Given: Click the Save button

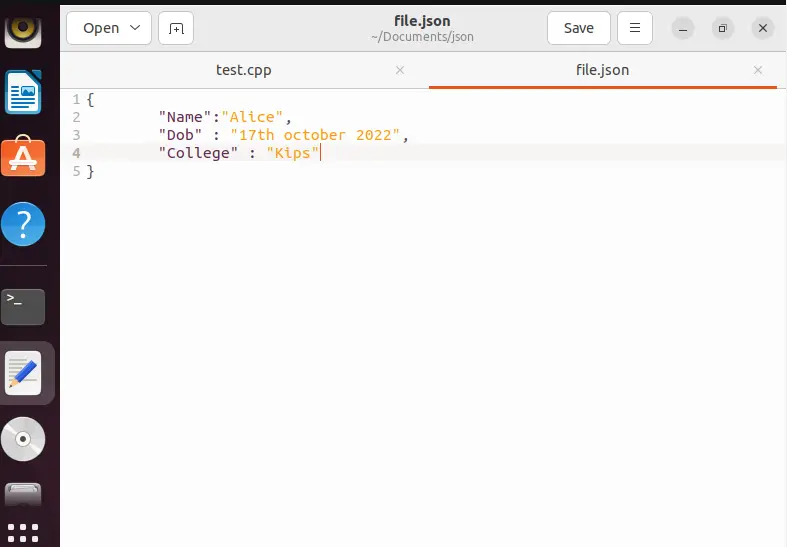Looking at the screenshot, I should pyautogui.click(x=579, y=28).
